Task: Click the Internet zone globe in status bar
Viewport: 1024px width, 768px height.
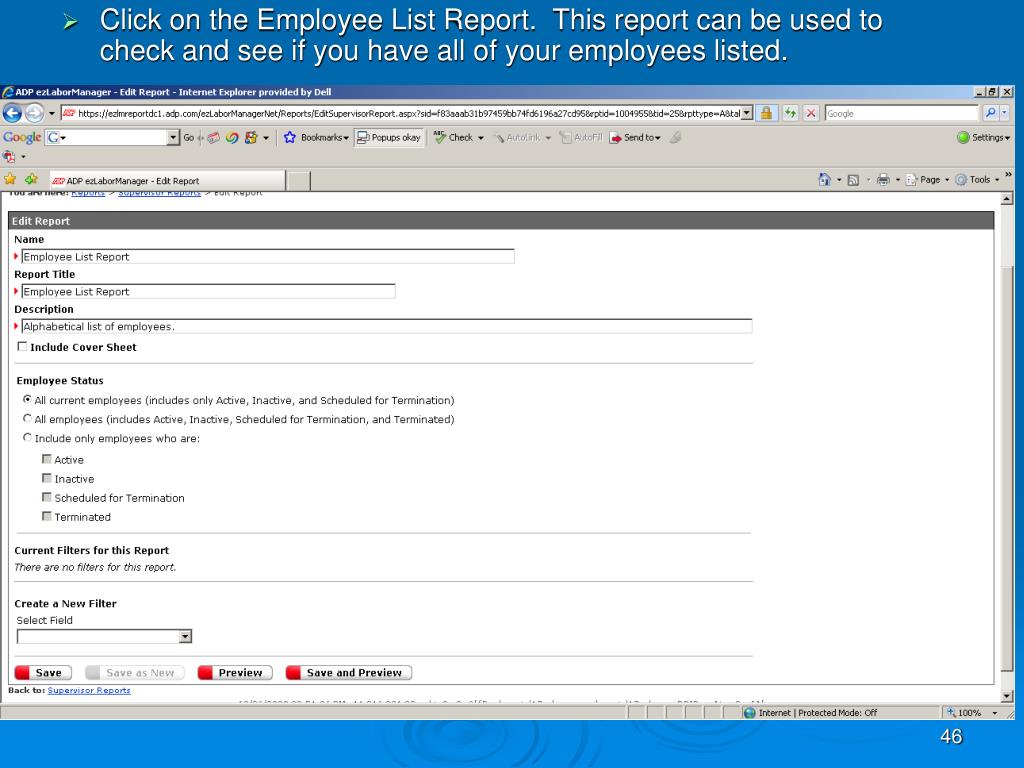Action: [x=750, y=712]
